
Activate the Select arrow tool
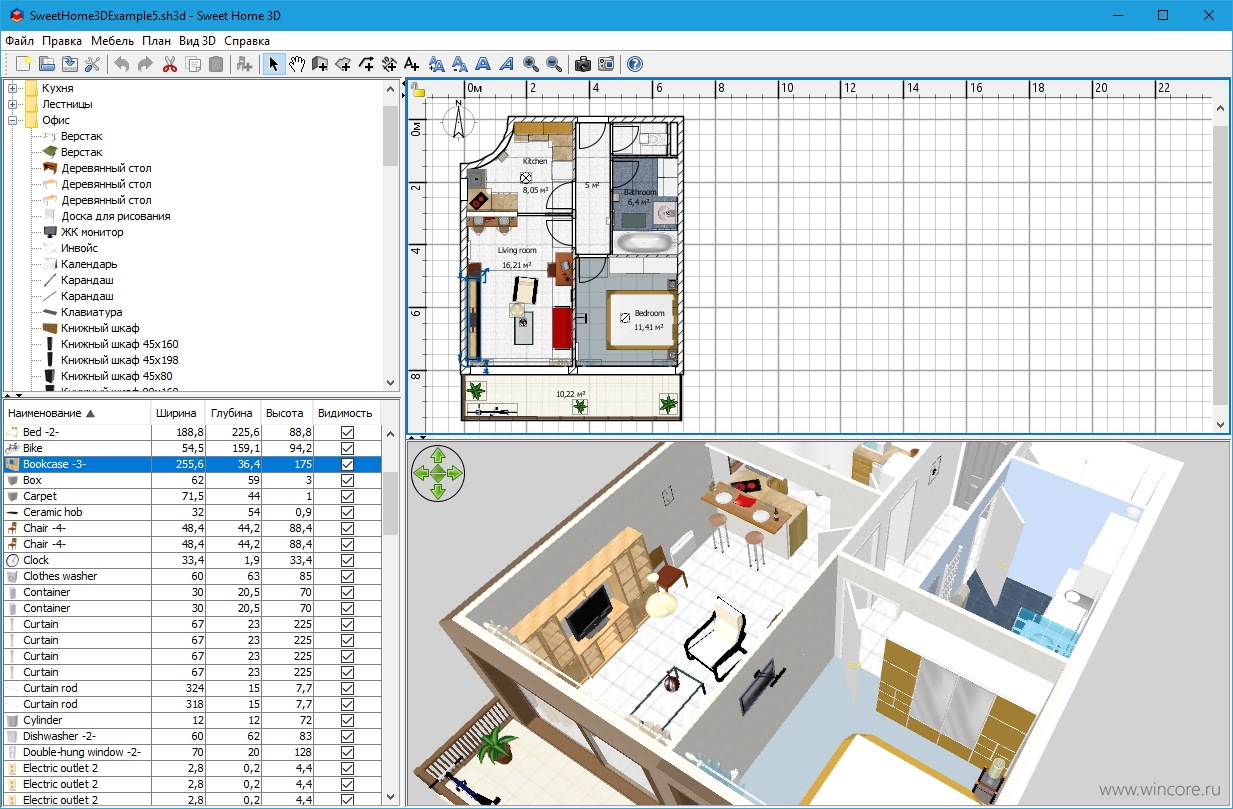click(274, 64)
